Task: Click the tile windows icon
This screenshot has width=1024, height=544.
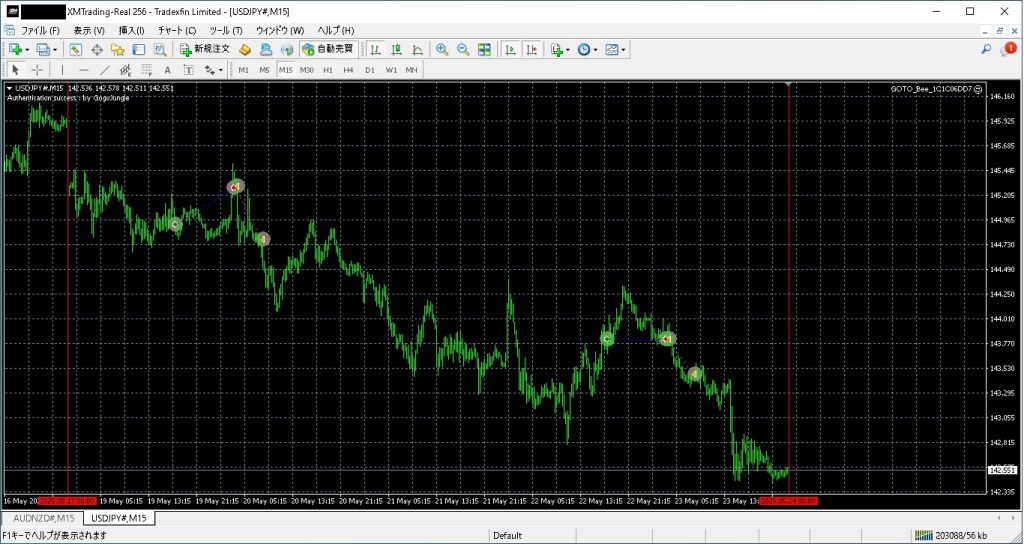Action: (x=484, y=49)
